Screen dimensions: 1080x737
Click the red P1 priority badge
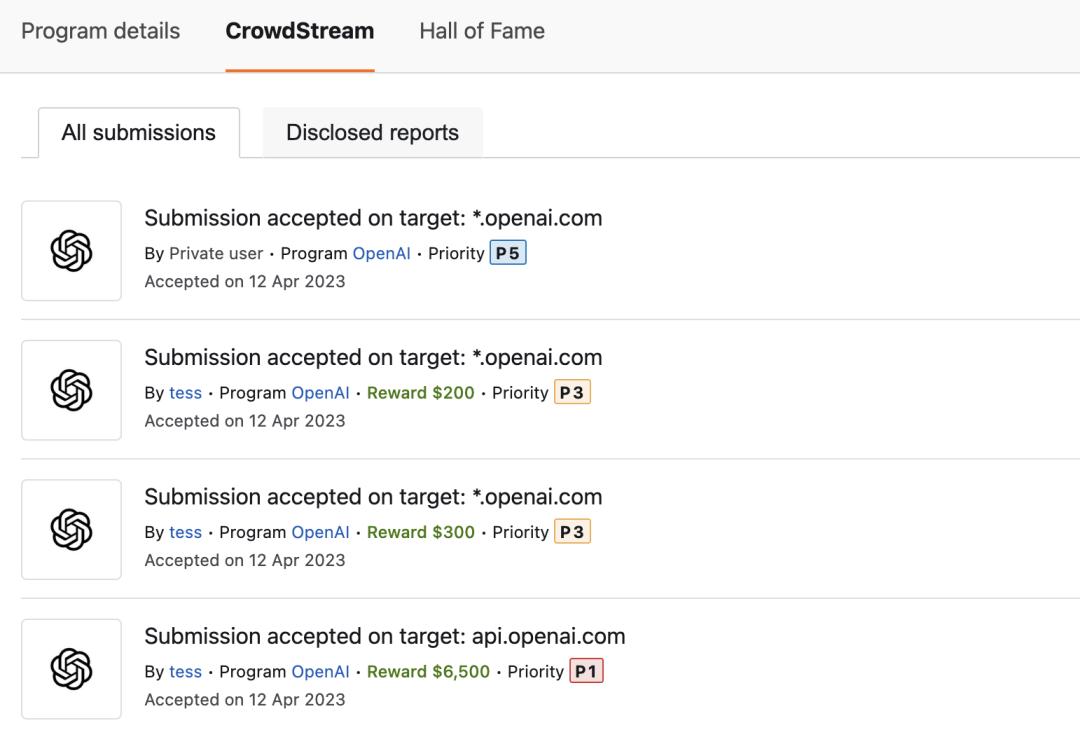coord(586,672)
